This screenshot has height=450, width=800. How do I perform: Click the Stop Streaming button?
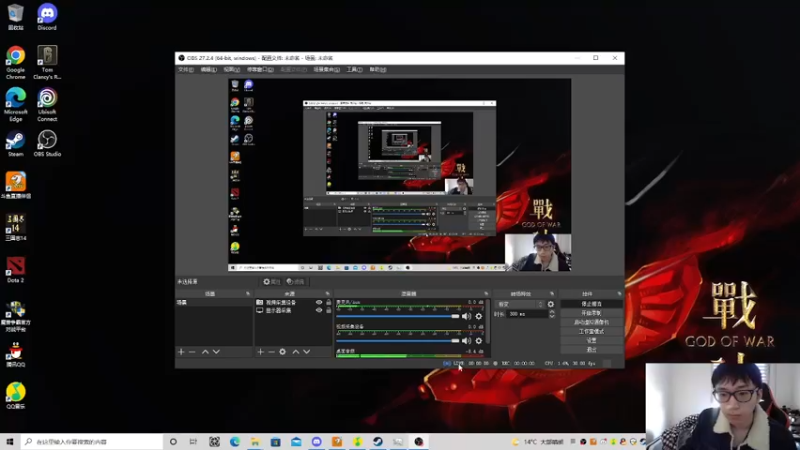591,304
